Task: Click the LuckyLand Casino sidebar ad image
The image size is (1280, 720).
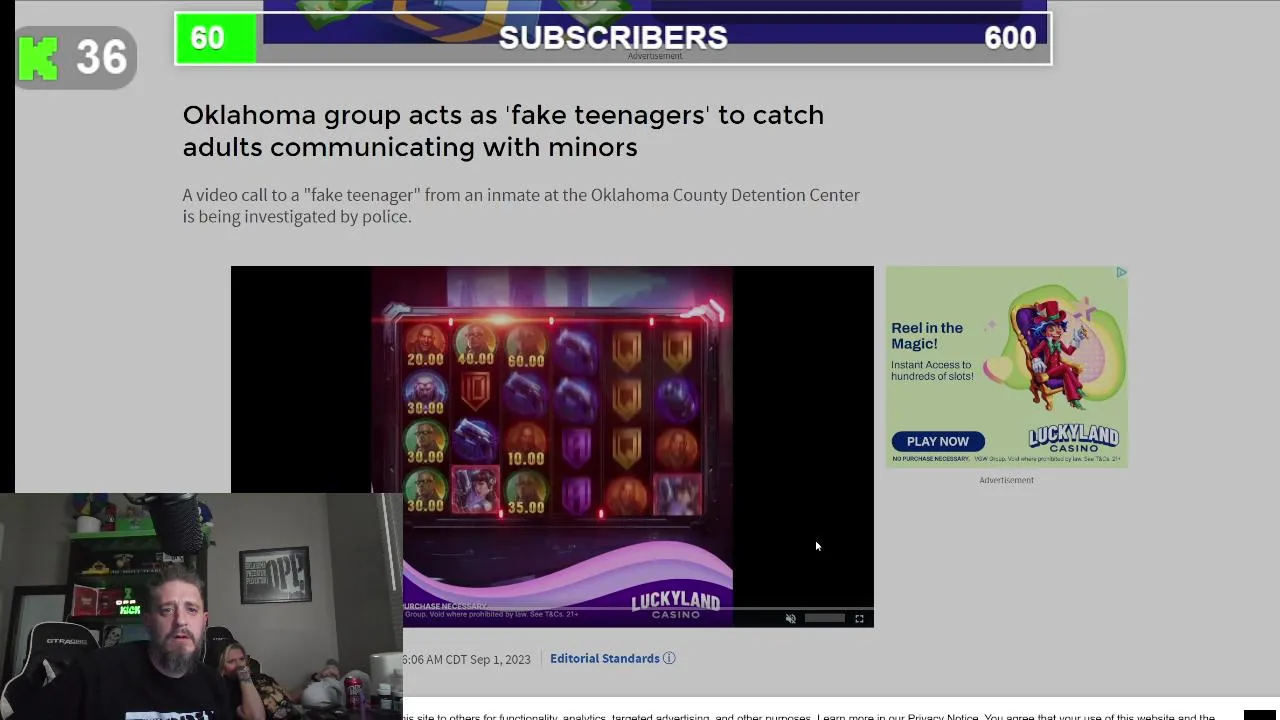Action: click(x=1007, y=367)
